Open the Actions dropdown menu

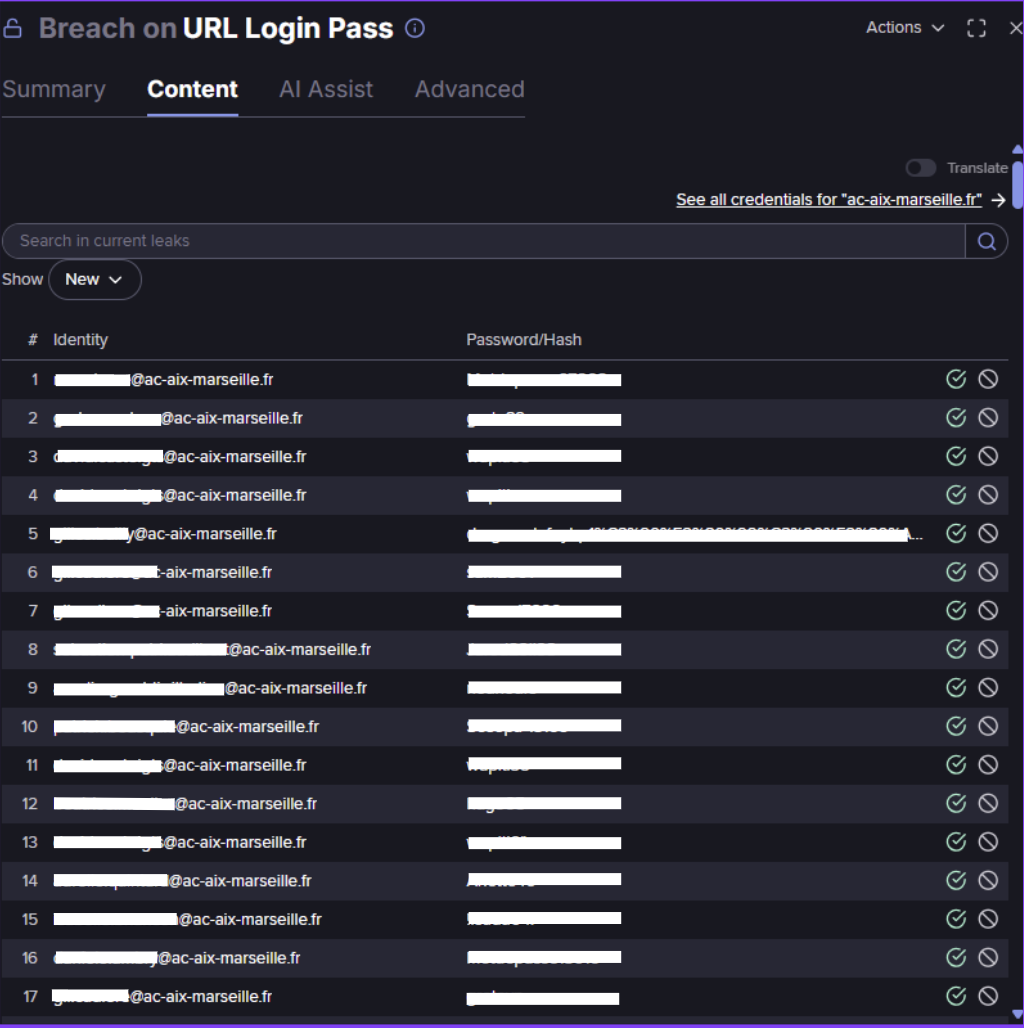click(905, 28)
